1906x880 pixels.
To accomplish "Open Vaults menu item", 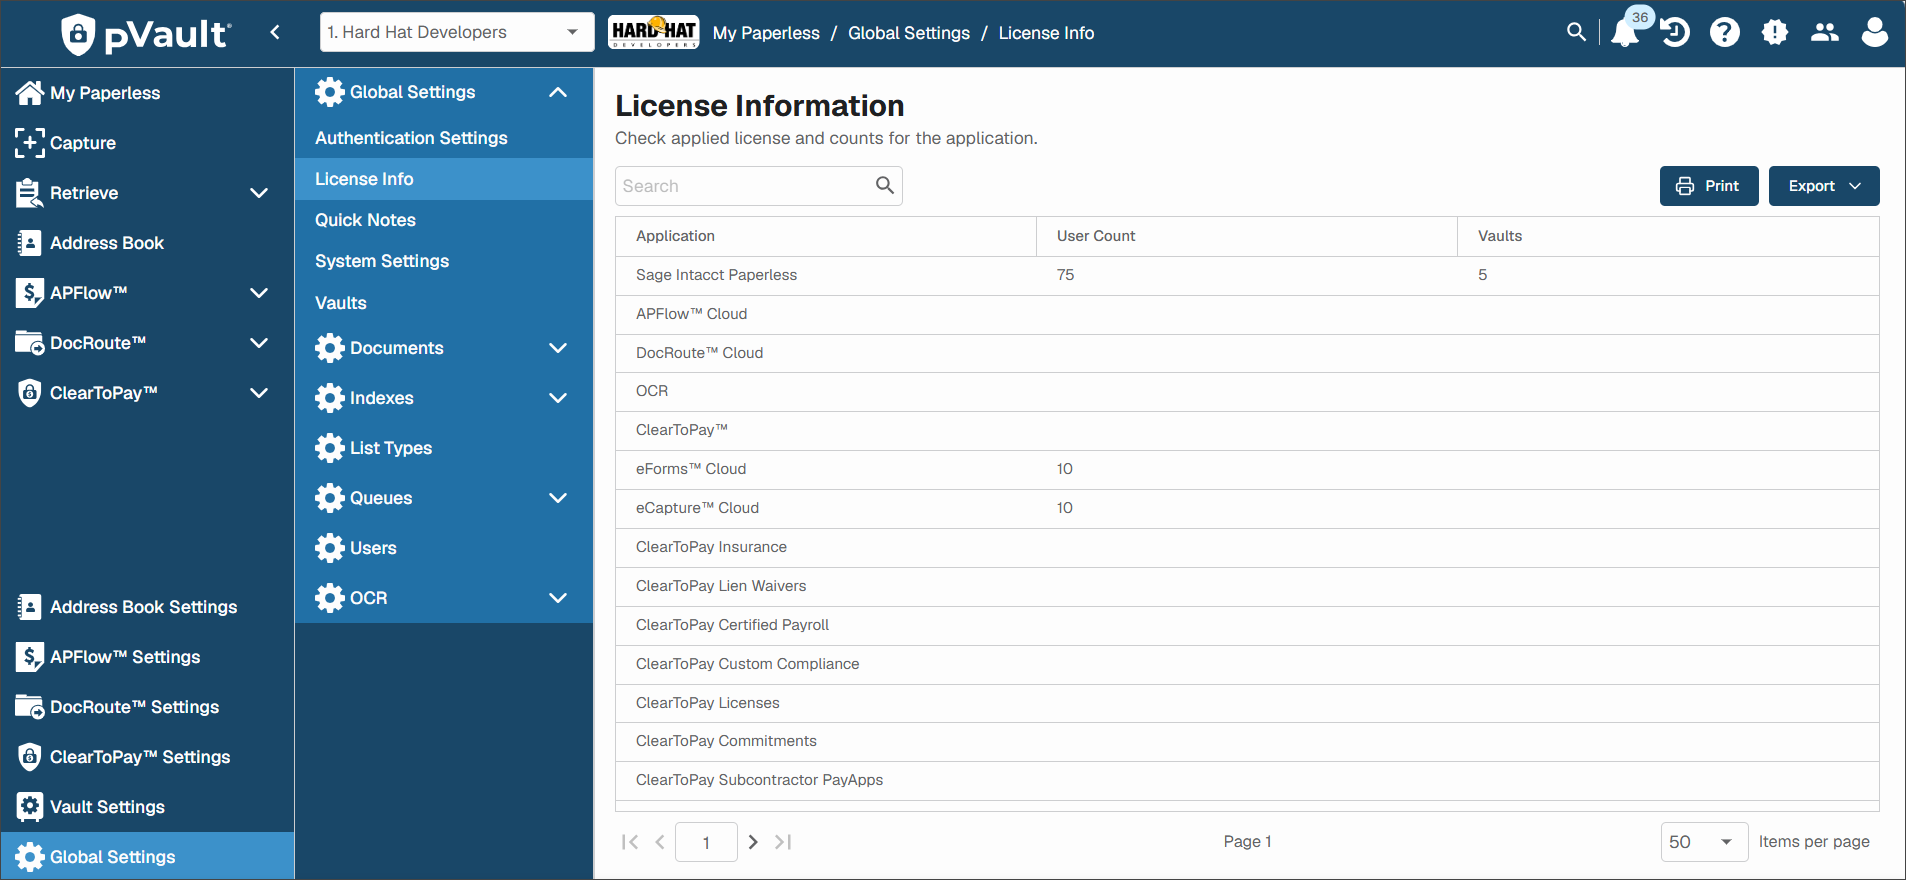I will 444,303.
